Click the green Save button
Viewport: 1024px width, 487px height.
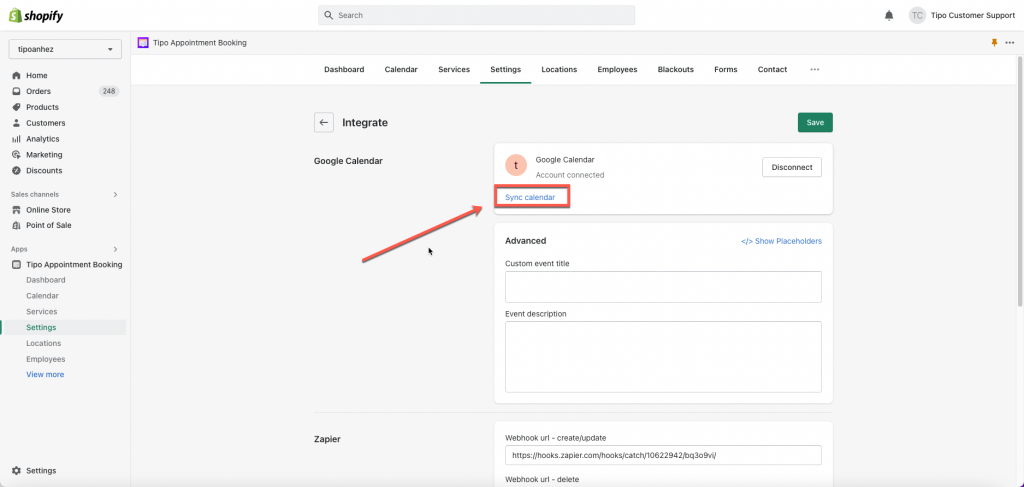815,122
